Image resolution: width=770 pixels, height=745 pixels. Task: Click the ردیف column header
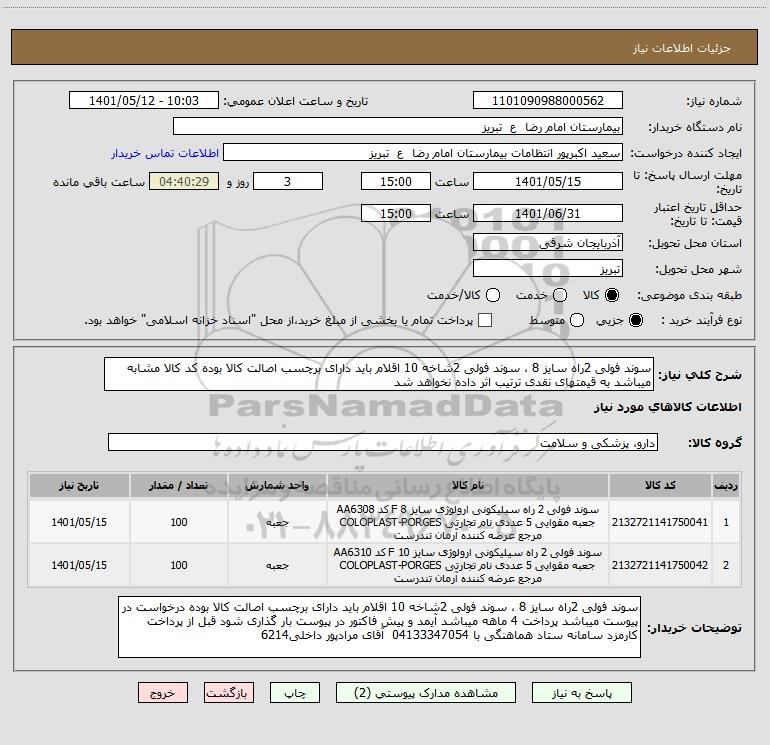point(726,486)
